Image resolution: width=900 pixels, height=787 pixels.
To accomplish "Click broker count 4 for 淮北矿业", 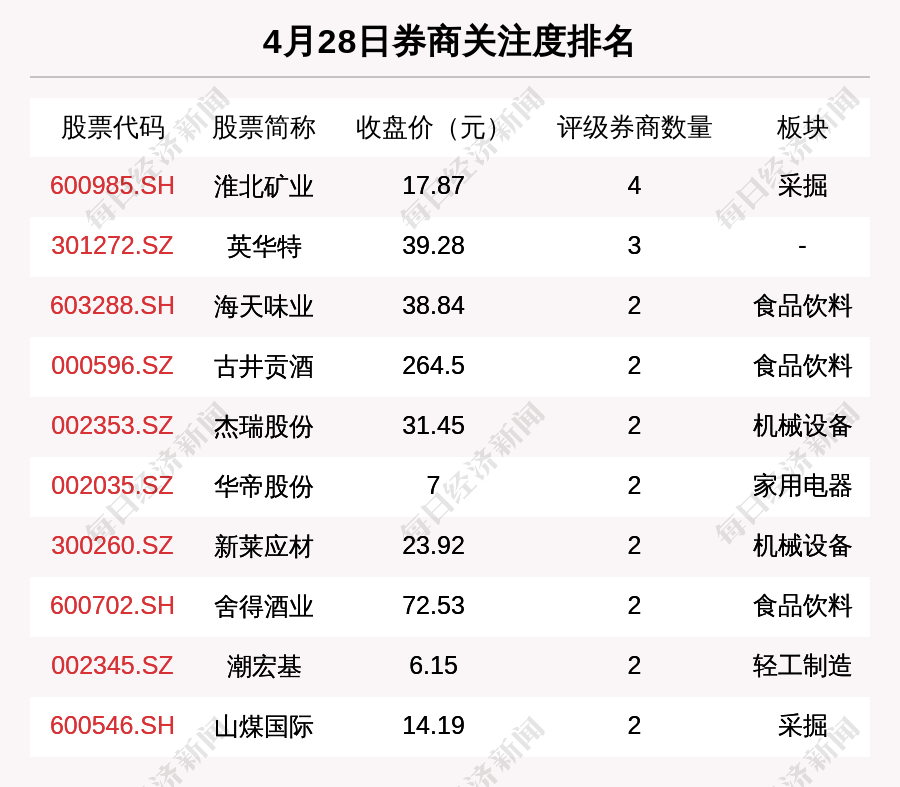I will (634, 186).
